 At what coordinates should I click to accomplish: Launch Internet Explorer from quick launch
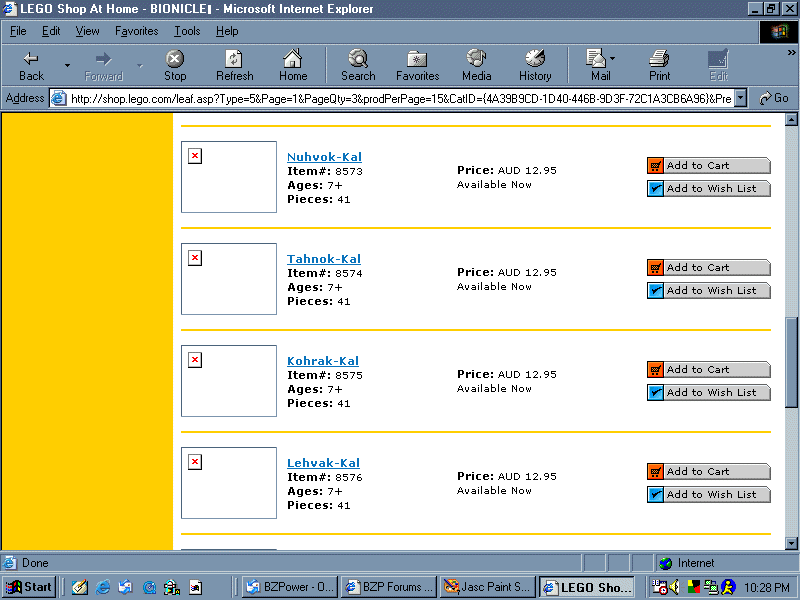click(103, 587)
